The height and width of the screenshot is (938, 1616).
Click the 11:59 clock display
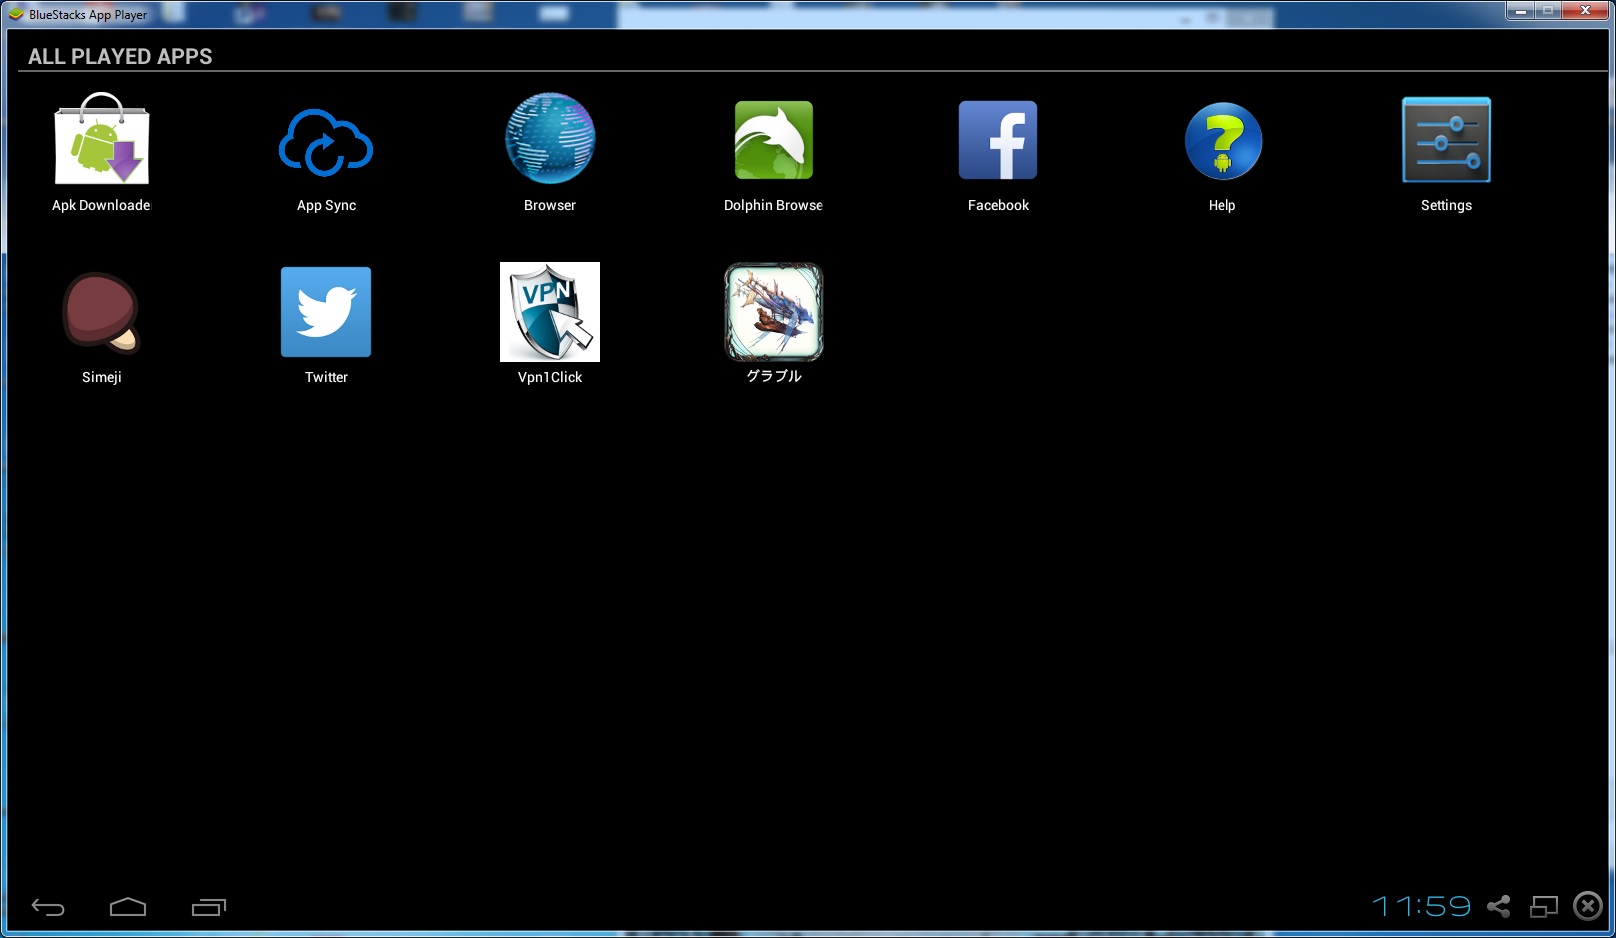click(x=1421, y=906)
